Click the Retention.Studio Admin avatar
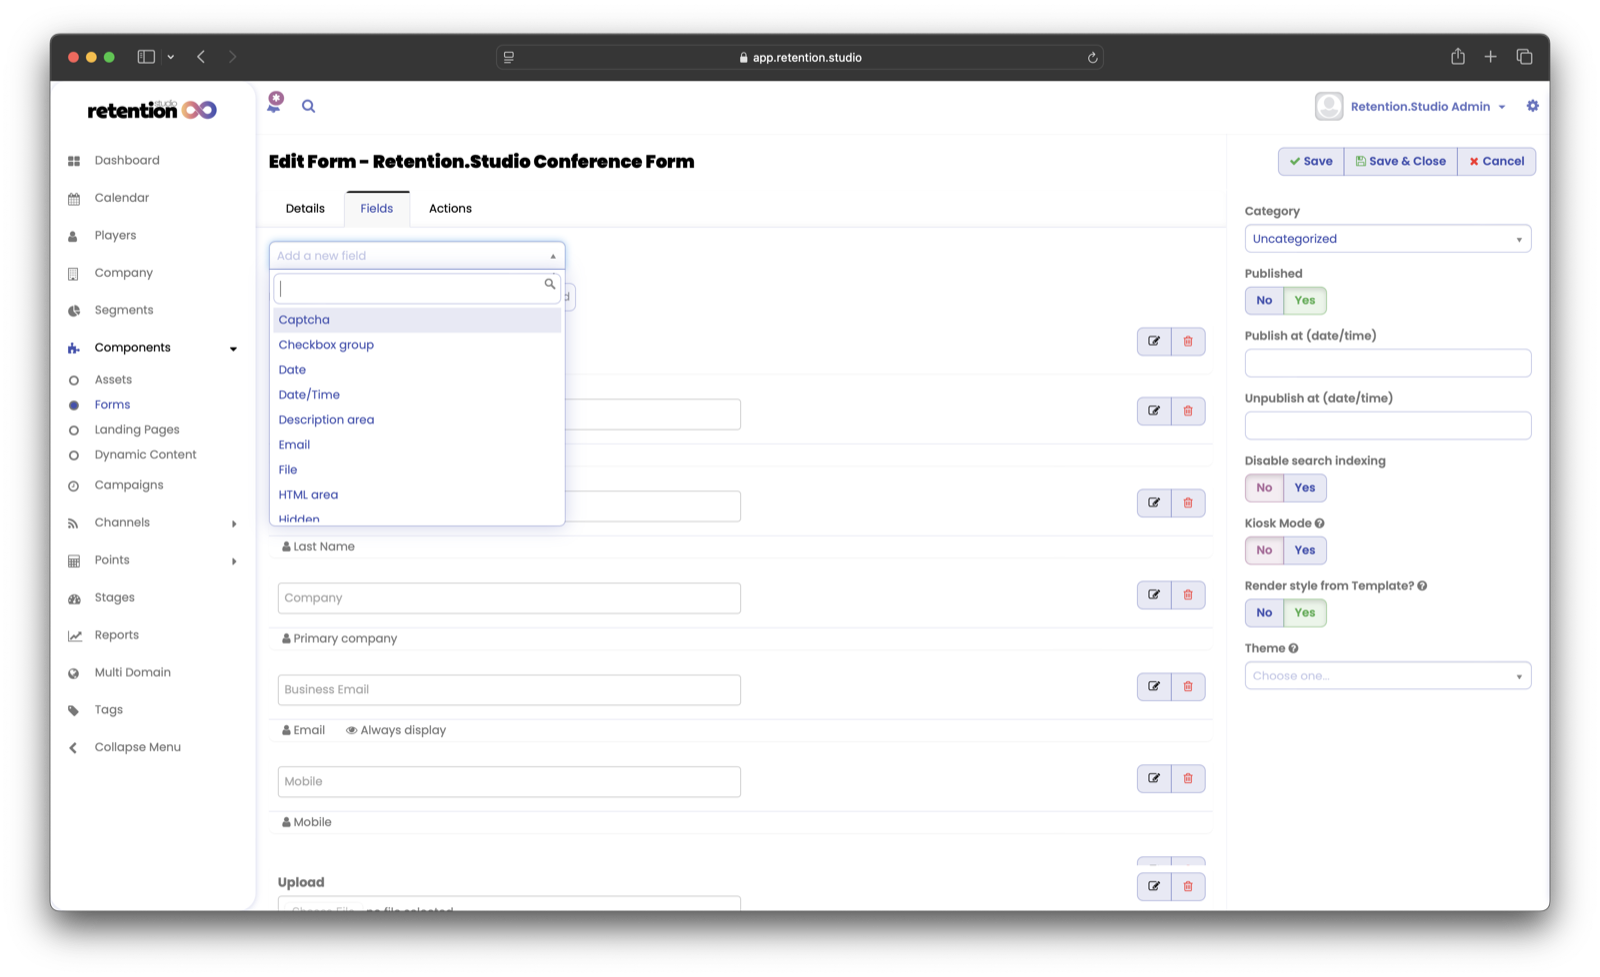This screenshot has width=1600, height=977. [1329, 106]
